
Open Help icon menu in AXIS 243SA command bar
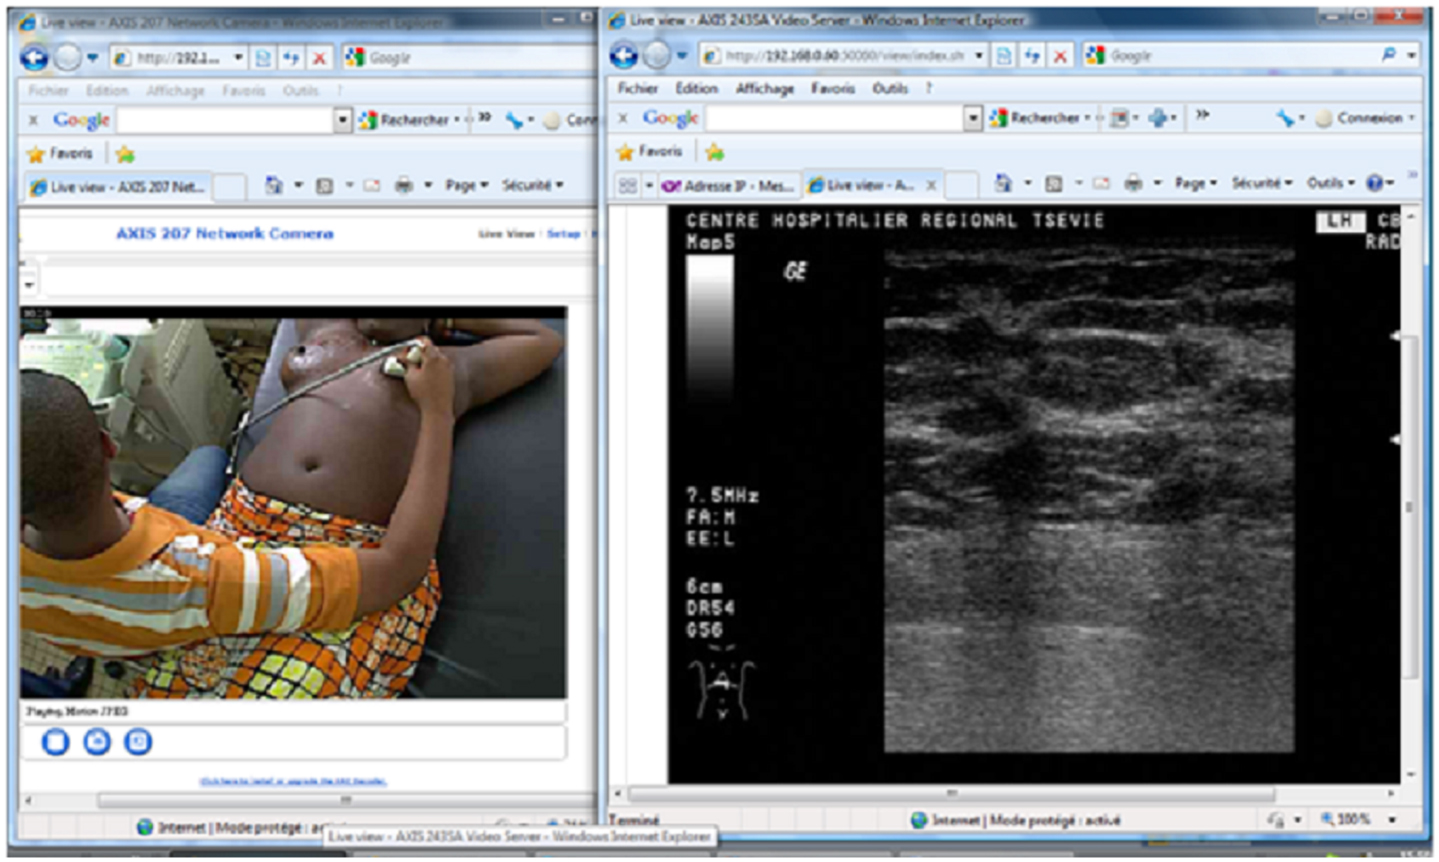point(1375,183)
